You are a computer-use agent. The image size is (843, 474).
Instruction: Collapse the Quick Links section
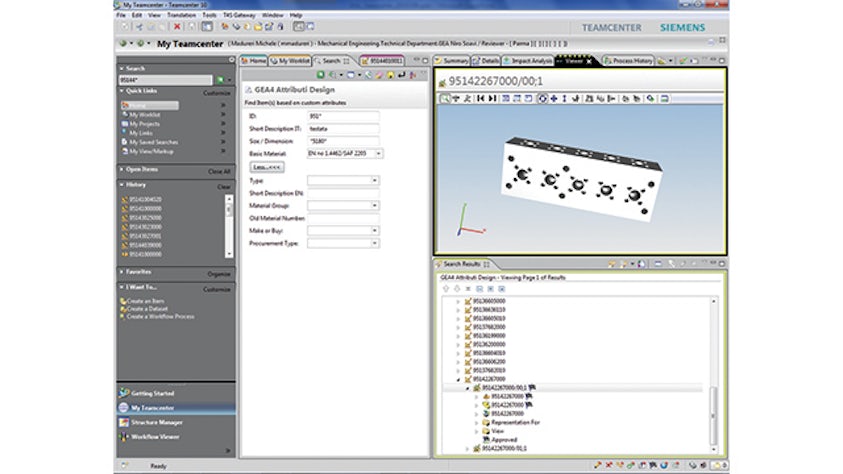pyautogui.click(x=122, y=91)
